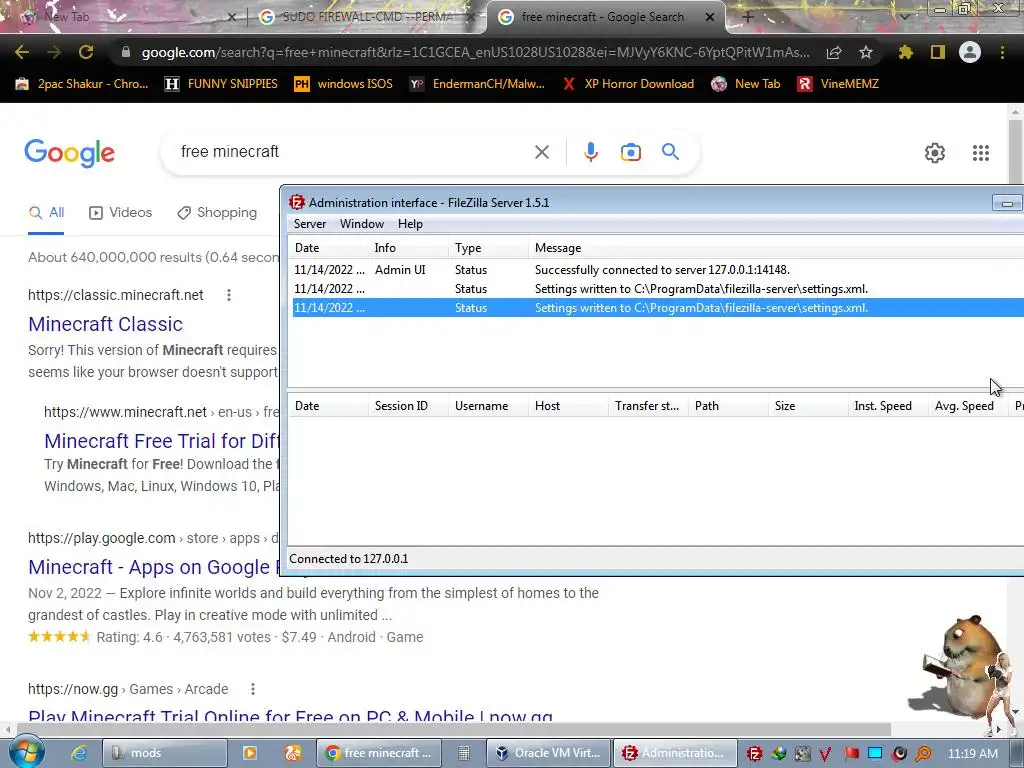Open the windows ISOS bookmark
The width and height of the screenshot is (1024, 768).
tap(344, 84)
